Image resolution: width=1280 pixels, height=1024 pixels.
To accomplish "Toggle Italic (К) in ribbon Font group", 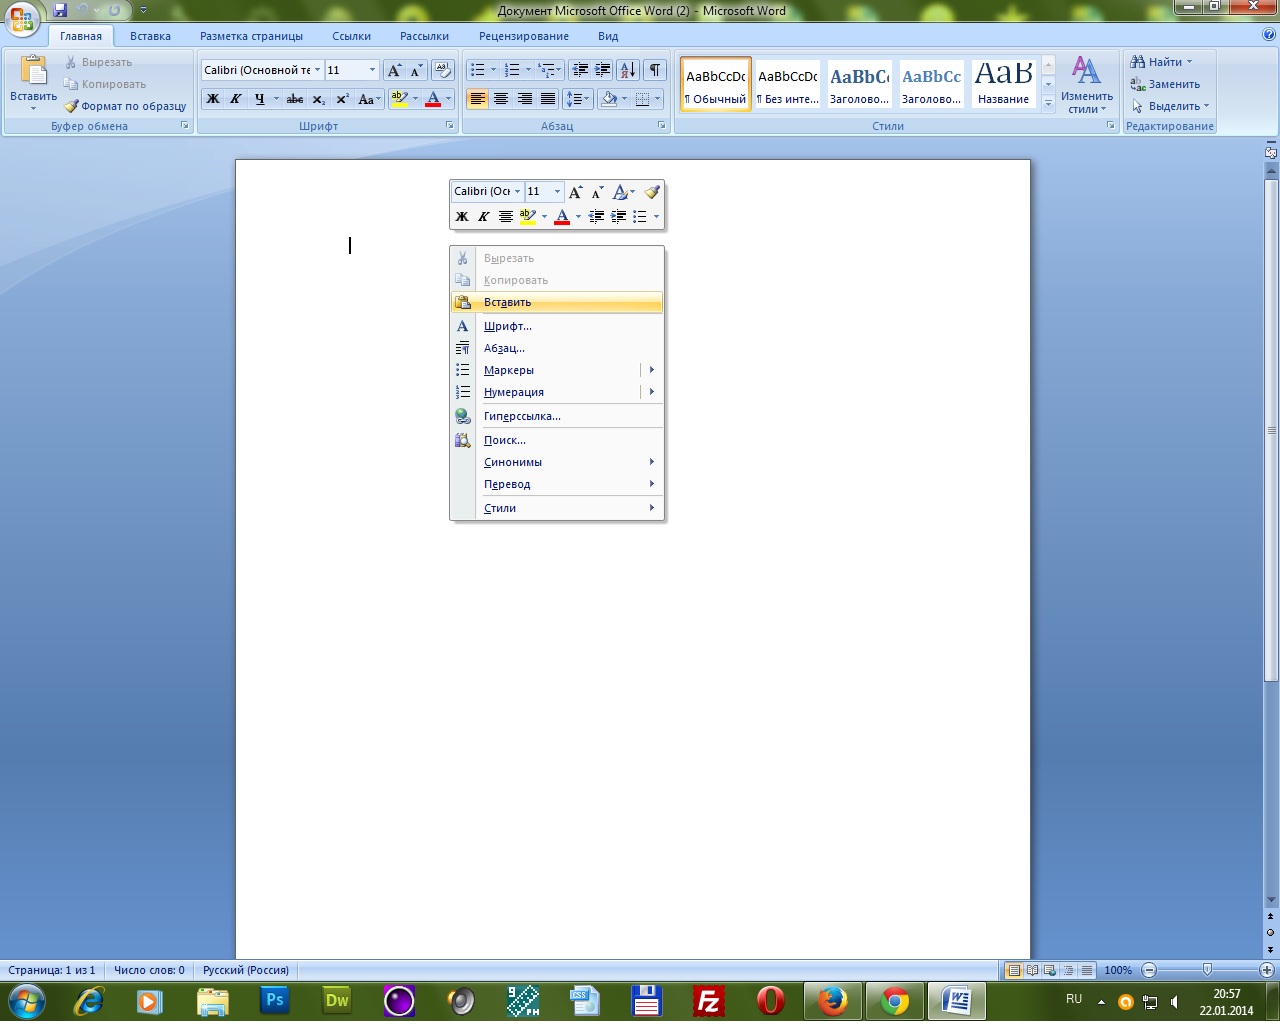I will click(236, 99).
